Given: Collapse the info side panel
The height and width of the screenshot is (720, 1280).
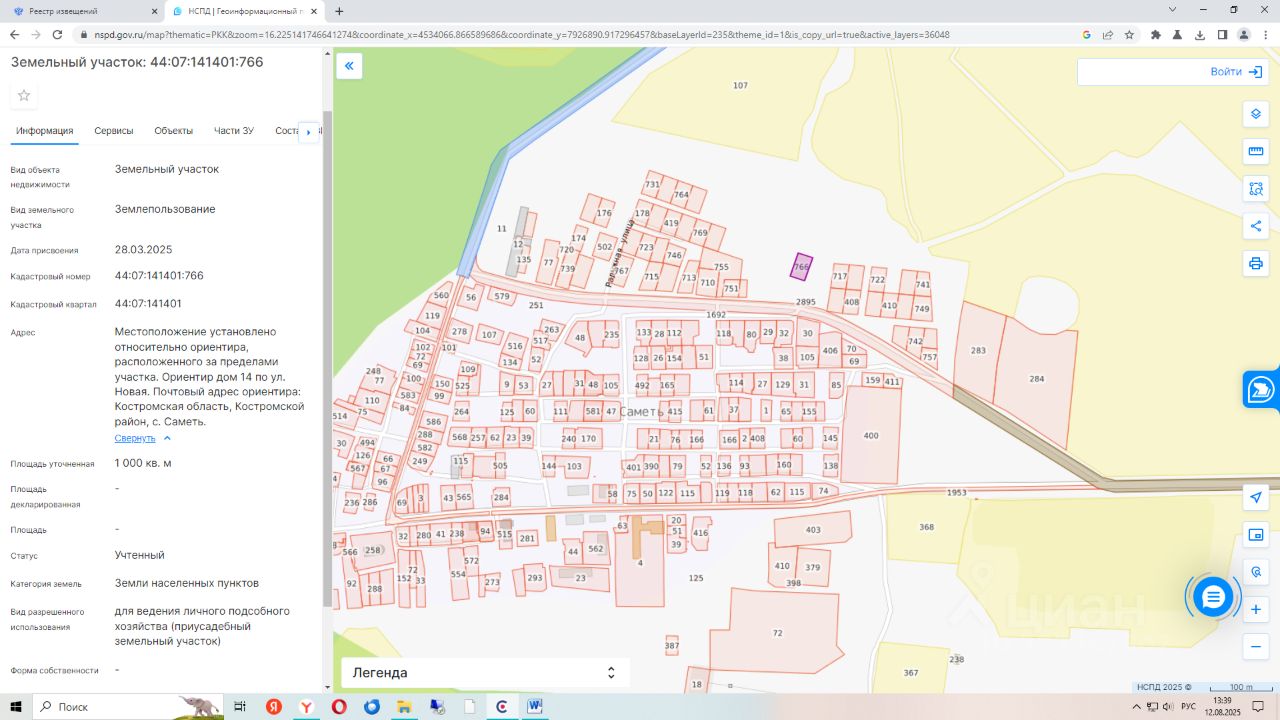Looking at the screenshot, I should coord(349,66).
